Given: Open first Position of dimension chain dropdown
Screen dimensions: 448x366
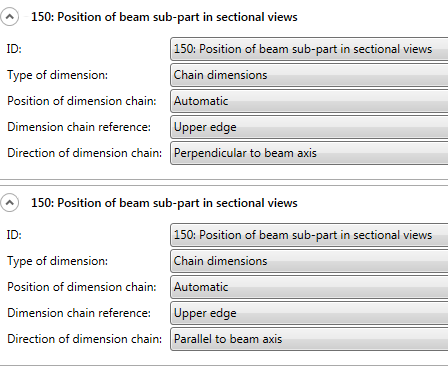Looking at the screenshot, I should 309,101.
